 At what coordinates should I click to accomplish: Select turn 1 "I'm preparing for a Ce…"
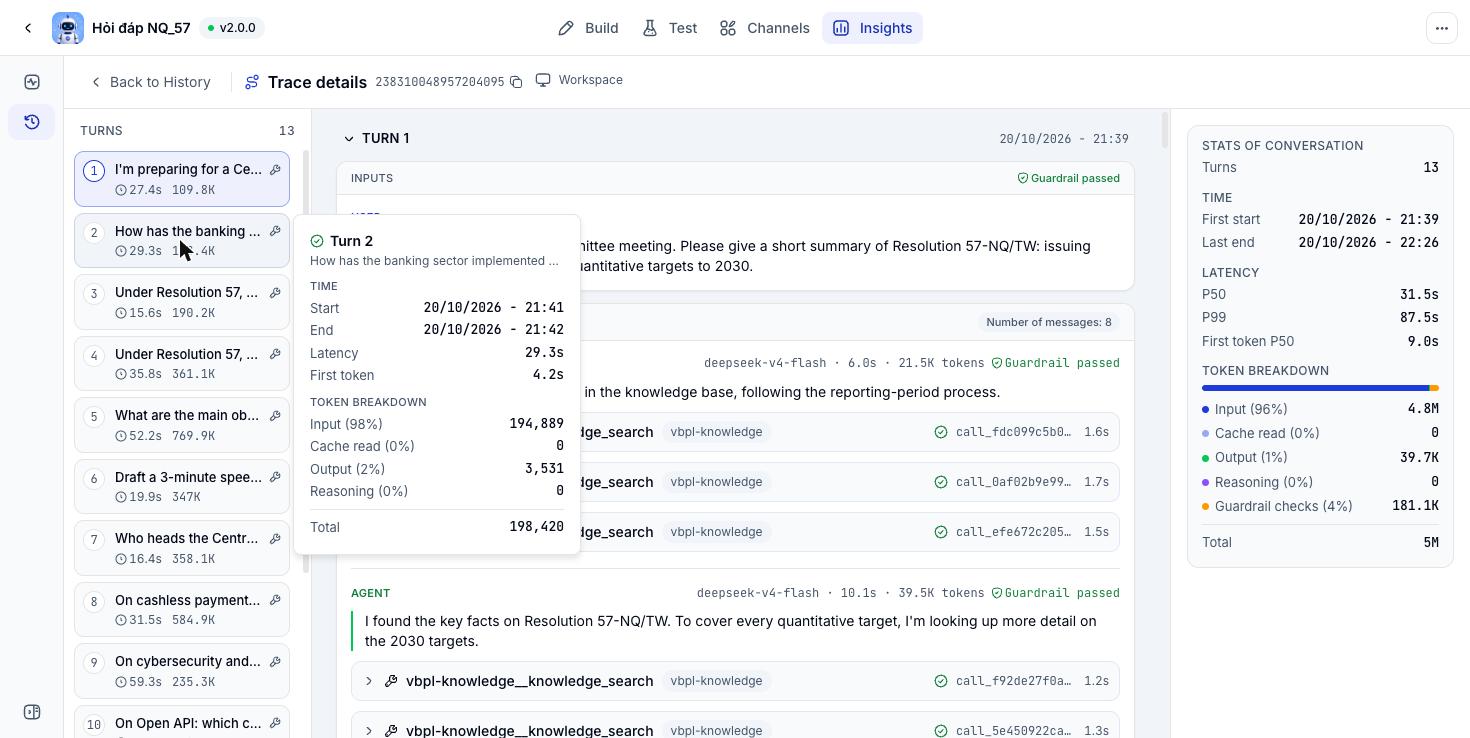[182, 179]
